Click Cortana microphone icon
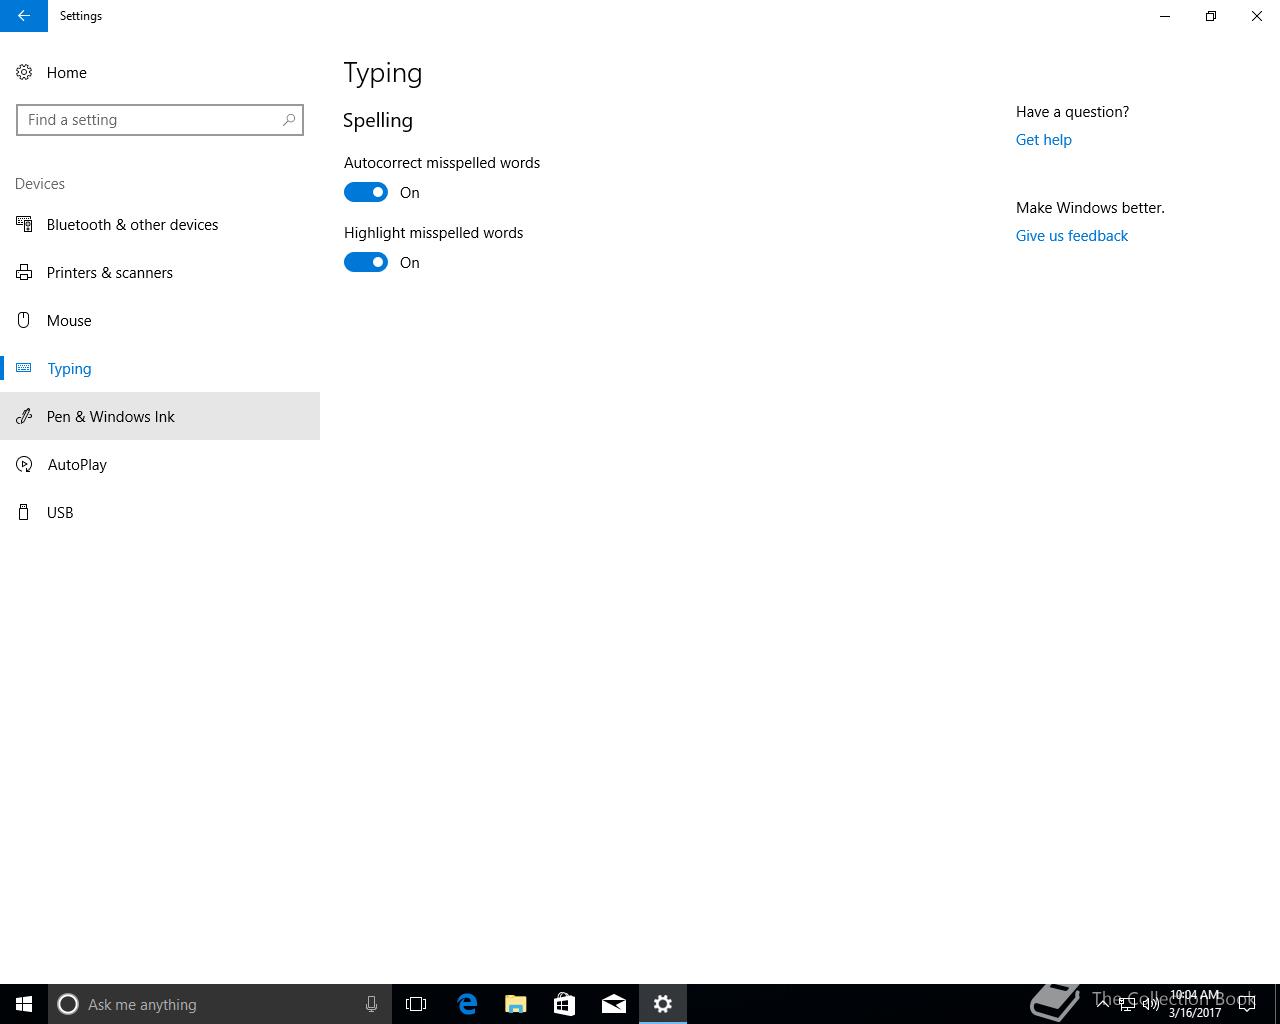This screenshot has width=1280, height=1024. [371, 1004]
